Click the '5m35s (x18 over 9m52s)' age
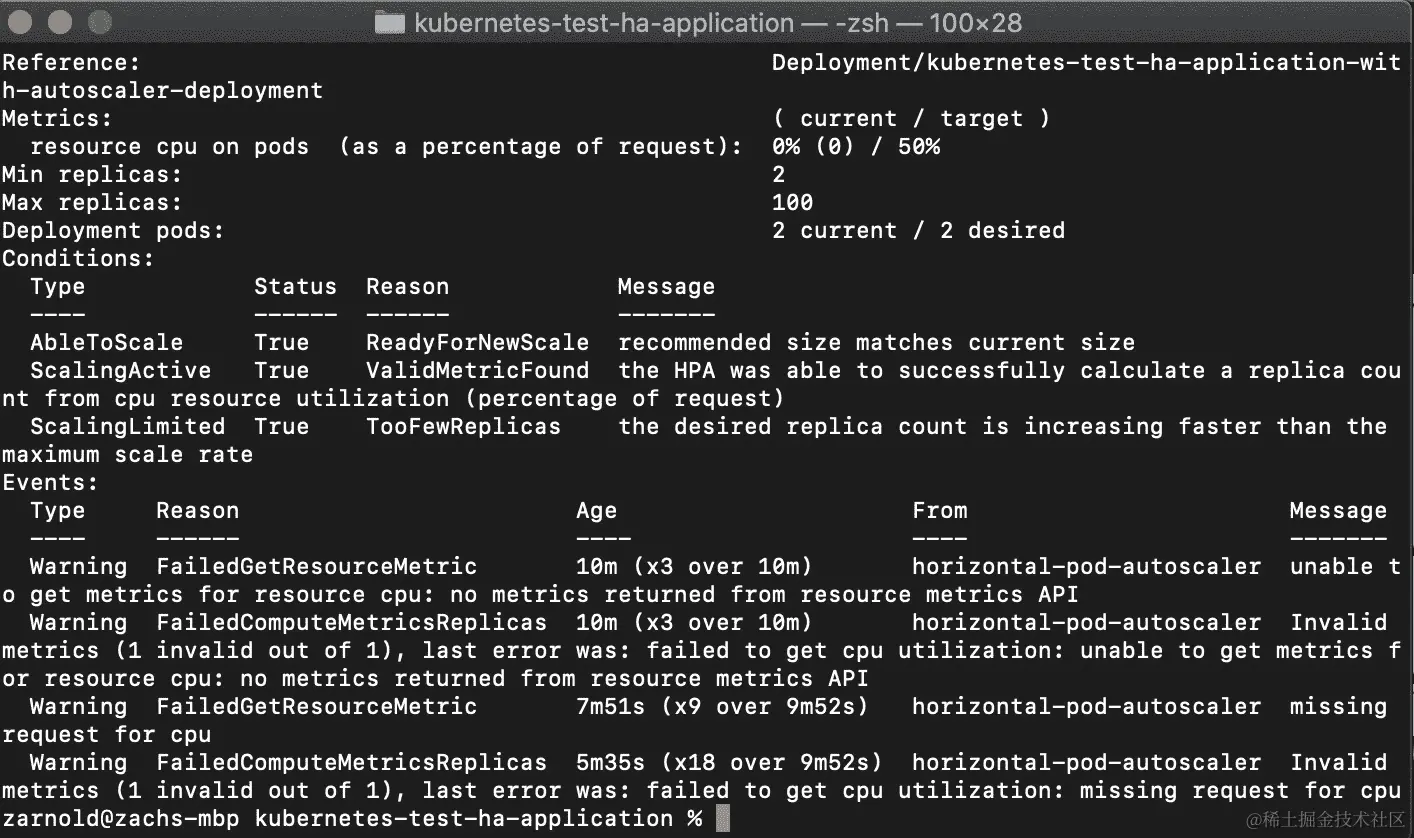 tap(730, 763)
